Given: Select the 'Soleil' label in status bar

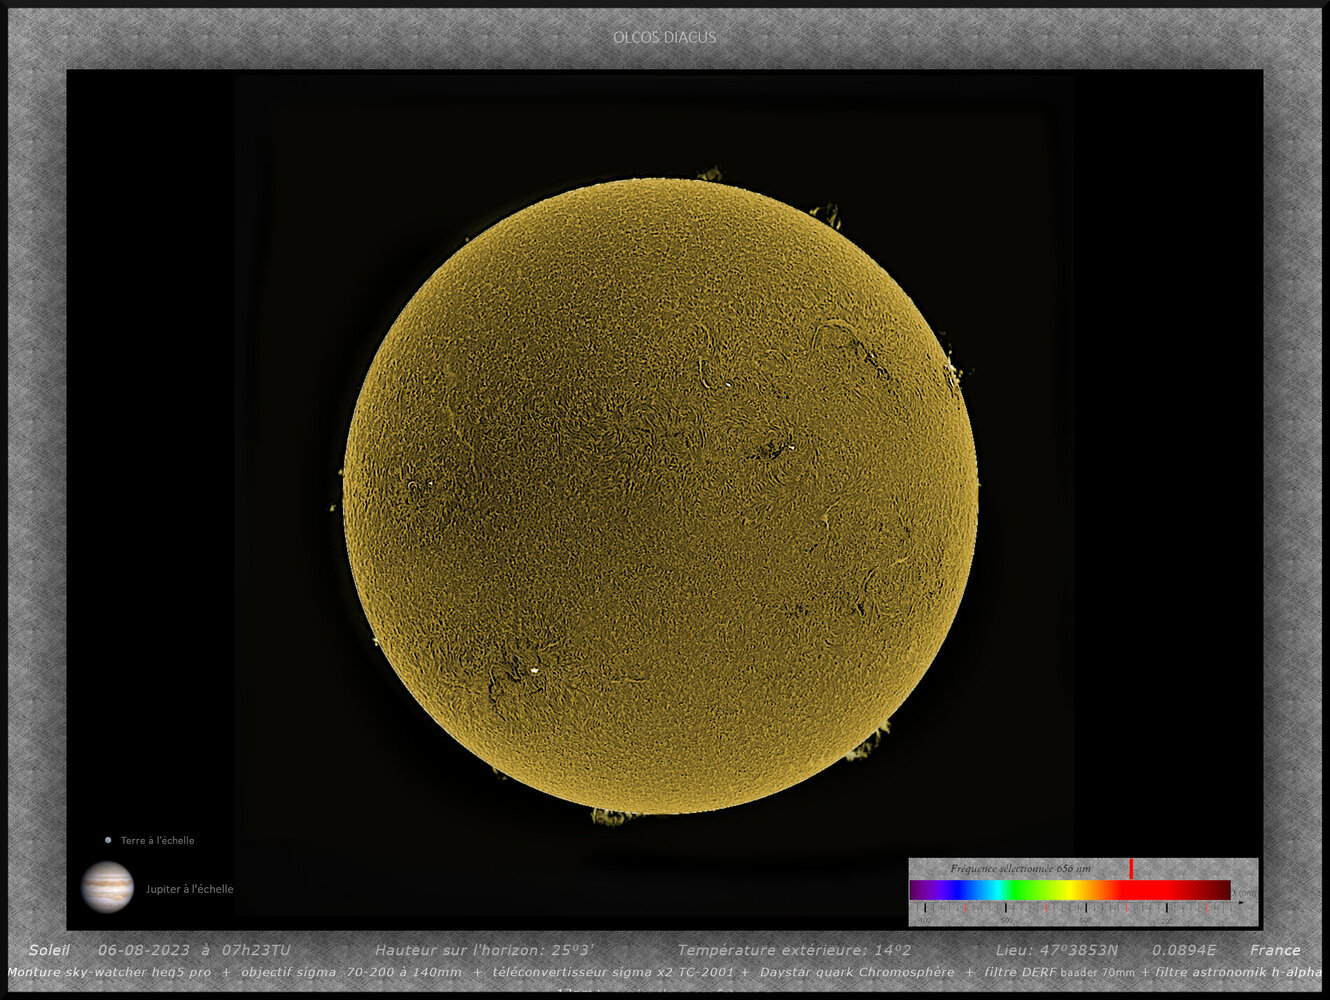Looking at the screenshot, I should 48,949.
